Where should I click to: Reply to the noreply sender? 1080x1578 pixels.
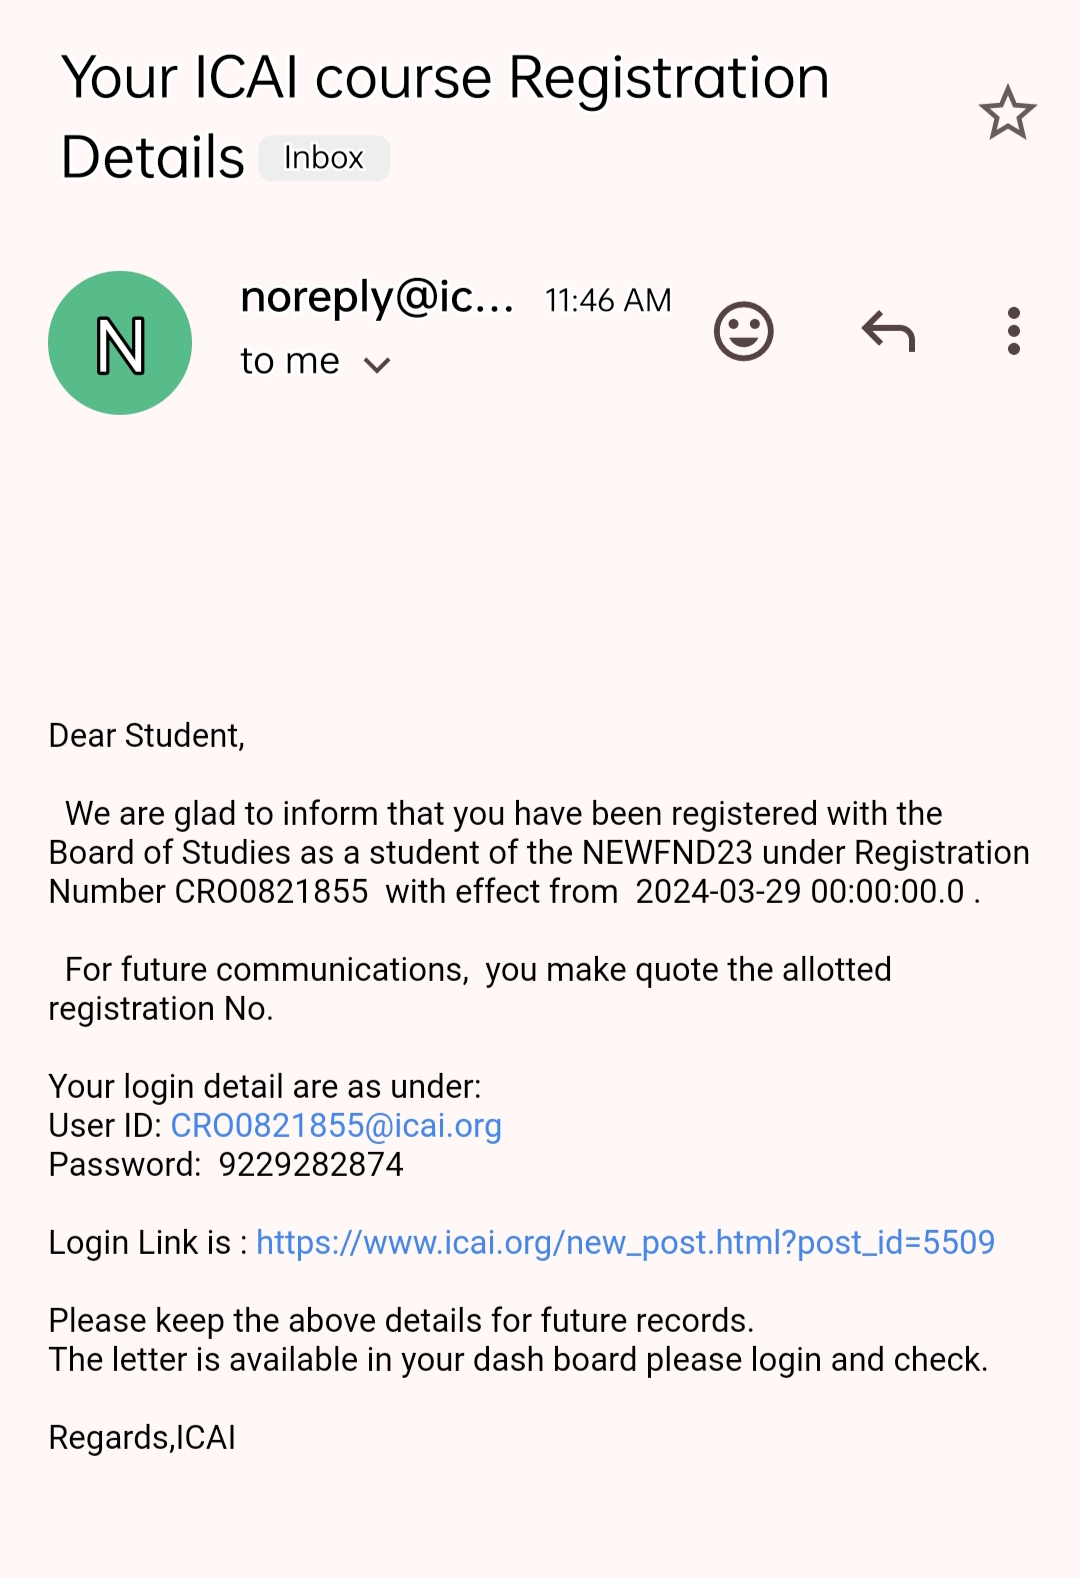pyautogui.click(x=888, y=331)
